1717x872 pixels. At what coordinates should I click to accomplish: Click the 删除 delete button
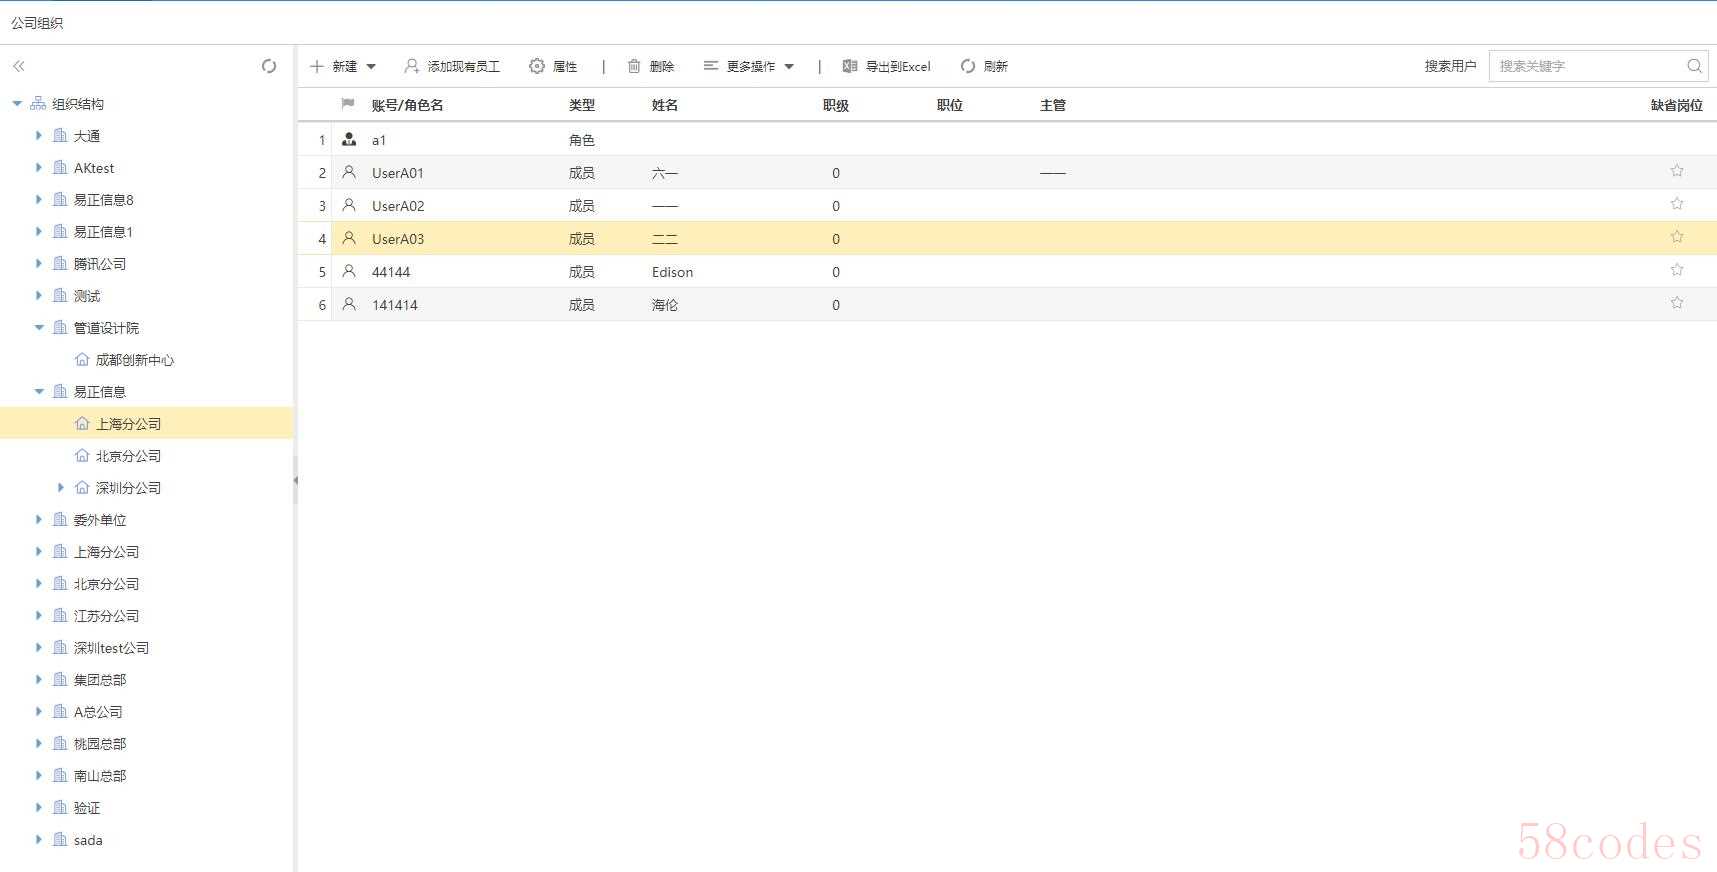pos(651,66)
